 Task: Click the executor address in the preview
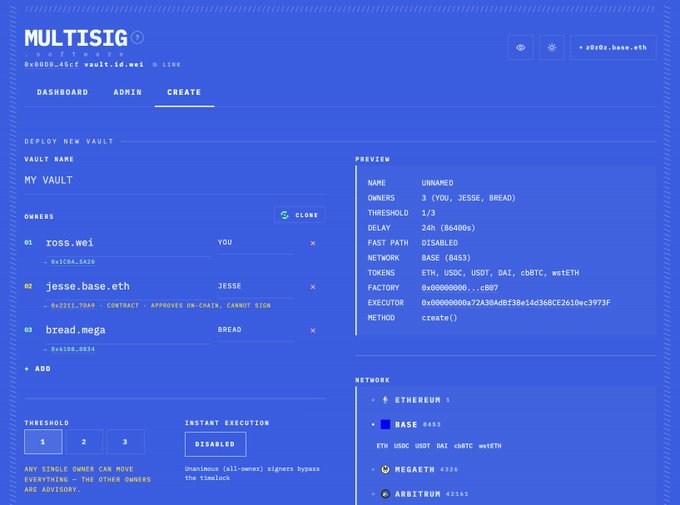[x=516, y=303]
